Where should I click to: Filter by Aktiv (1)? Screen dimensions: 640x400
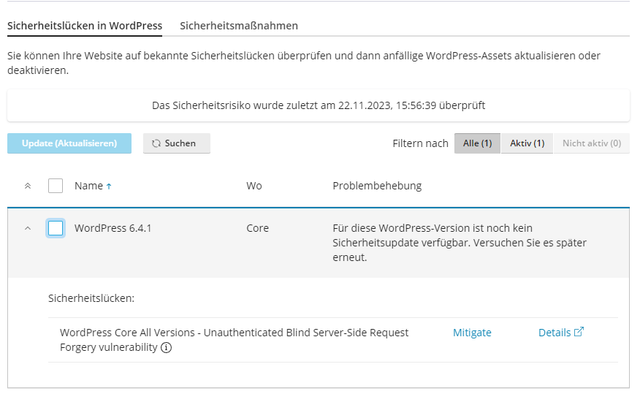pyautogui.click(x=527, y=143)
